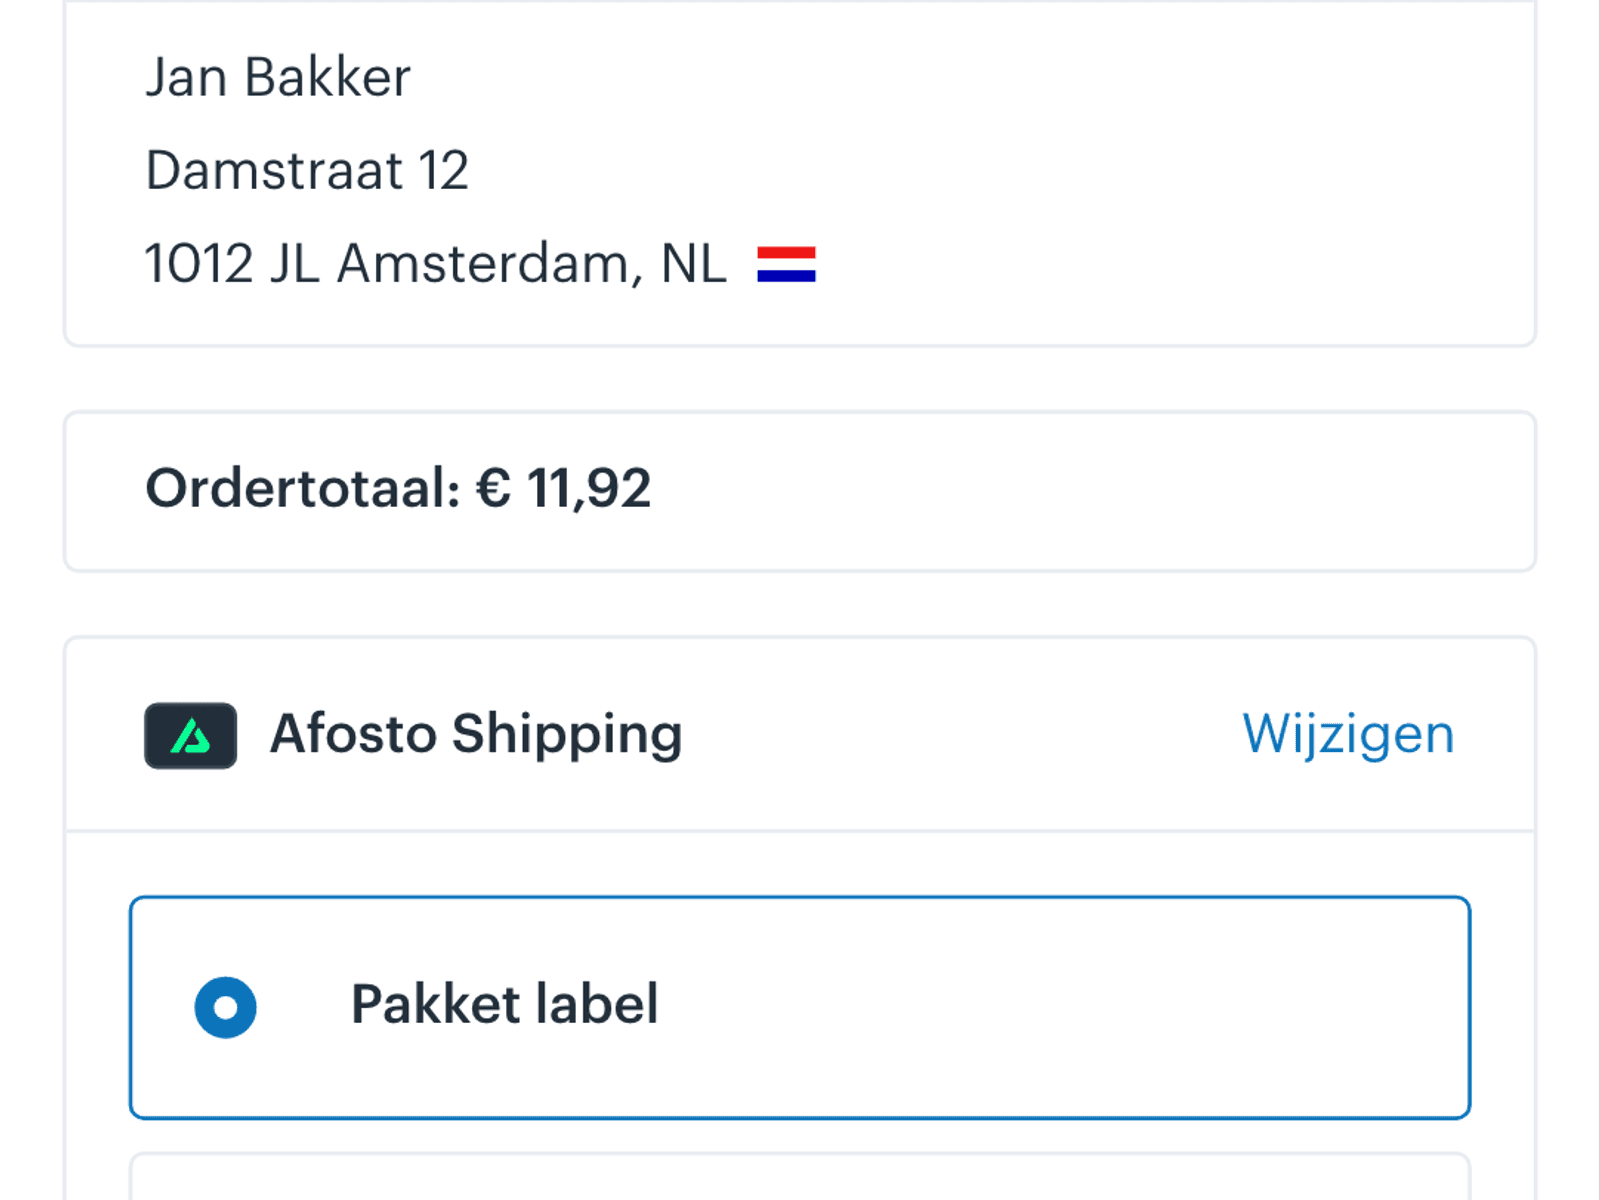Click the Ordertotaal label text
The width and height of the screenshot is (1600, 1200).
coord(303,489)
